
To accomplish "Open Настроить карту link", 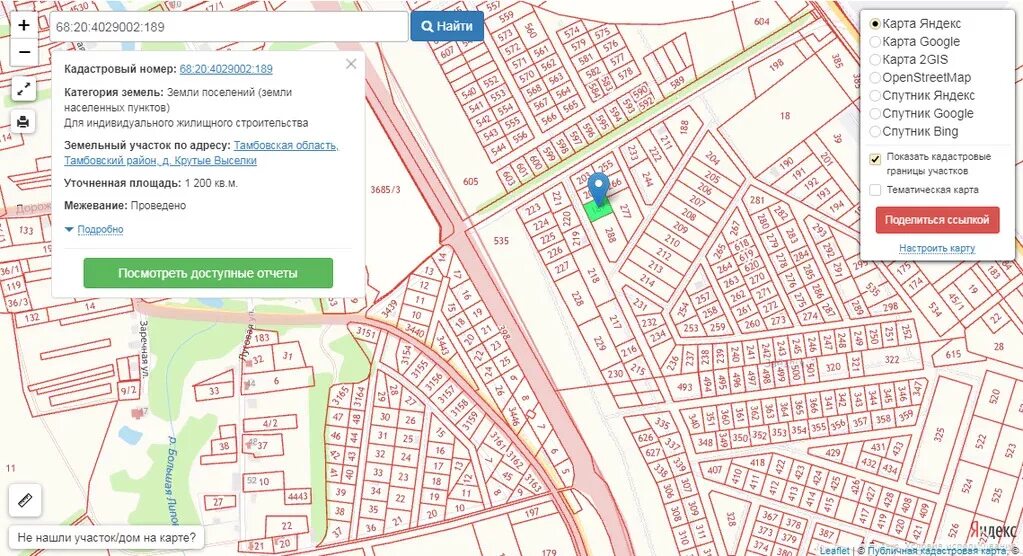I will click(x=937, y=248).
